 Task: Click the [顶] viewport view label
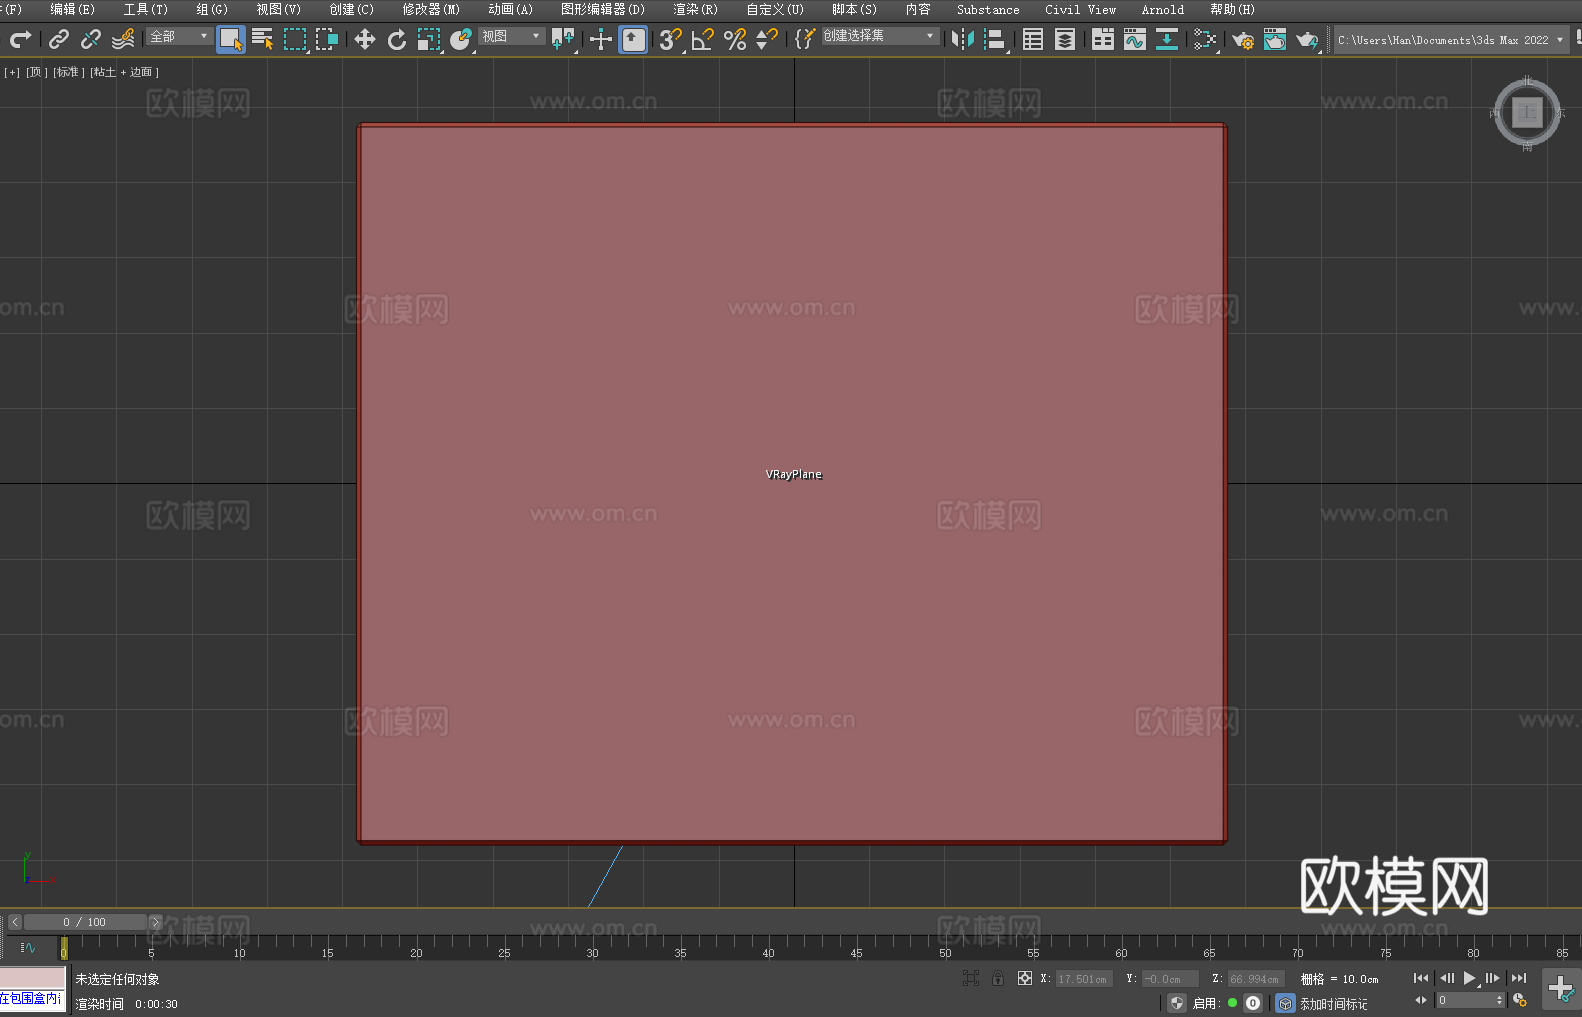(x=37, y=72)
